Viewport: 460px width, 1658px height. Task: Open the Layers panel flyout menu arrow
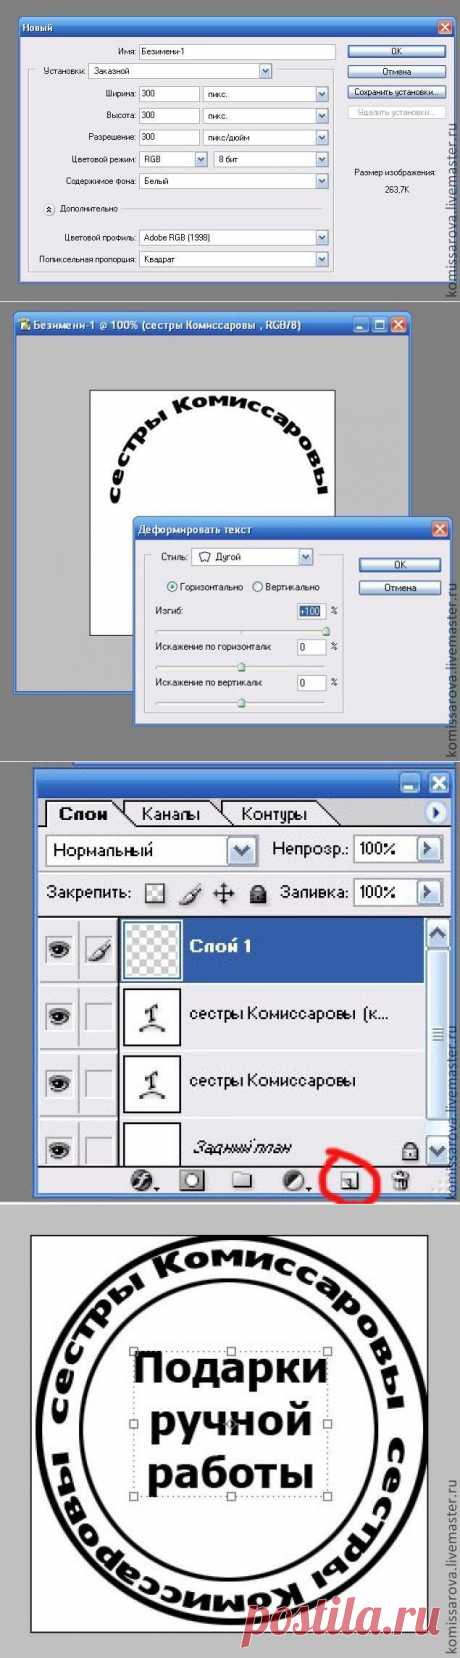click(x=436, y=812)
